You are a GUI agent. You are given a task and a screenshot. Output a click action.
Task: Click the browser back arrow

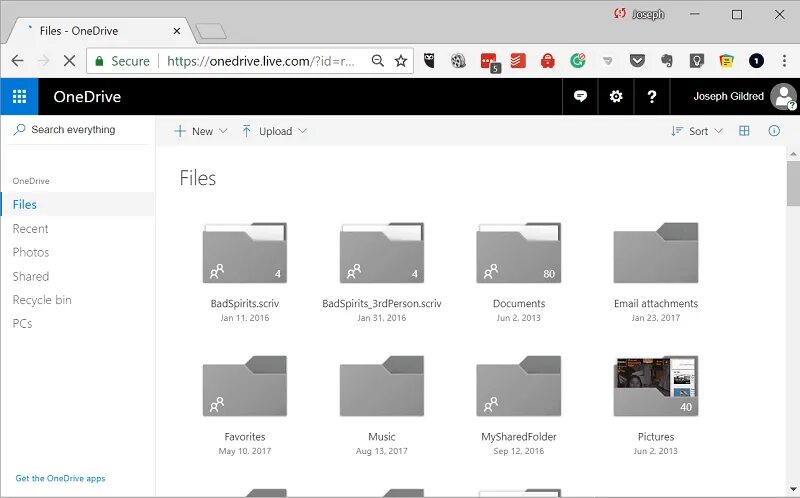(17, 61)
